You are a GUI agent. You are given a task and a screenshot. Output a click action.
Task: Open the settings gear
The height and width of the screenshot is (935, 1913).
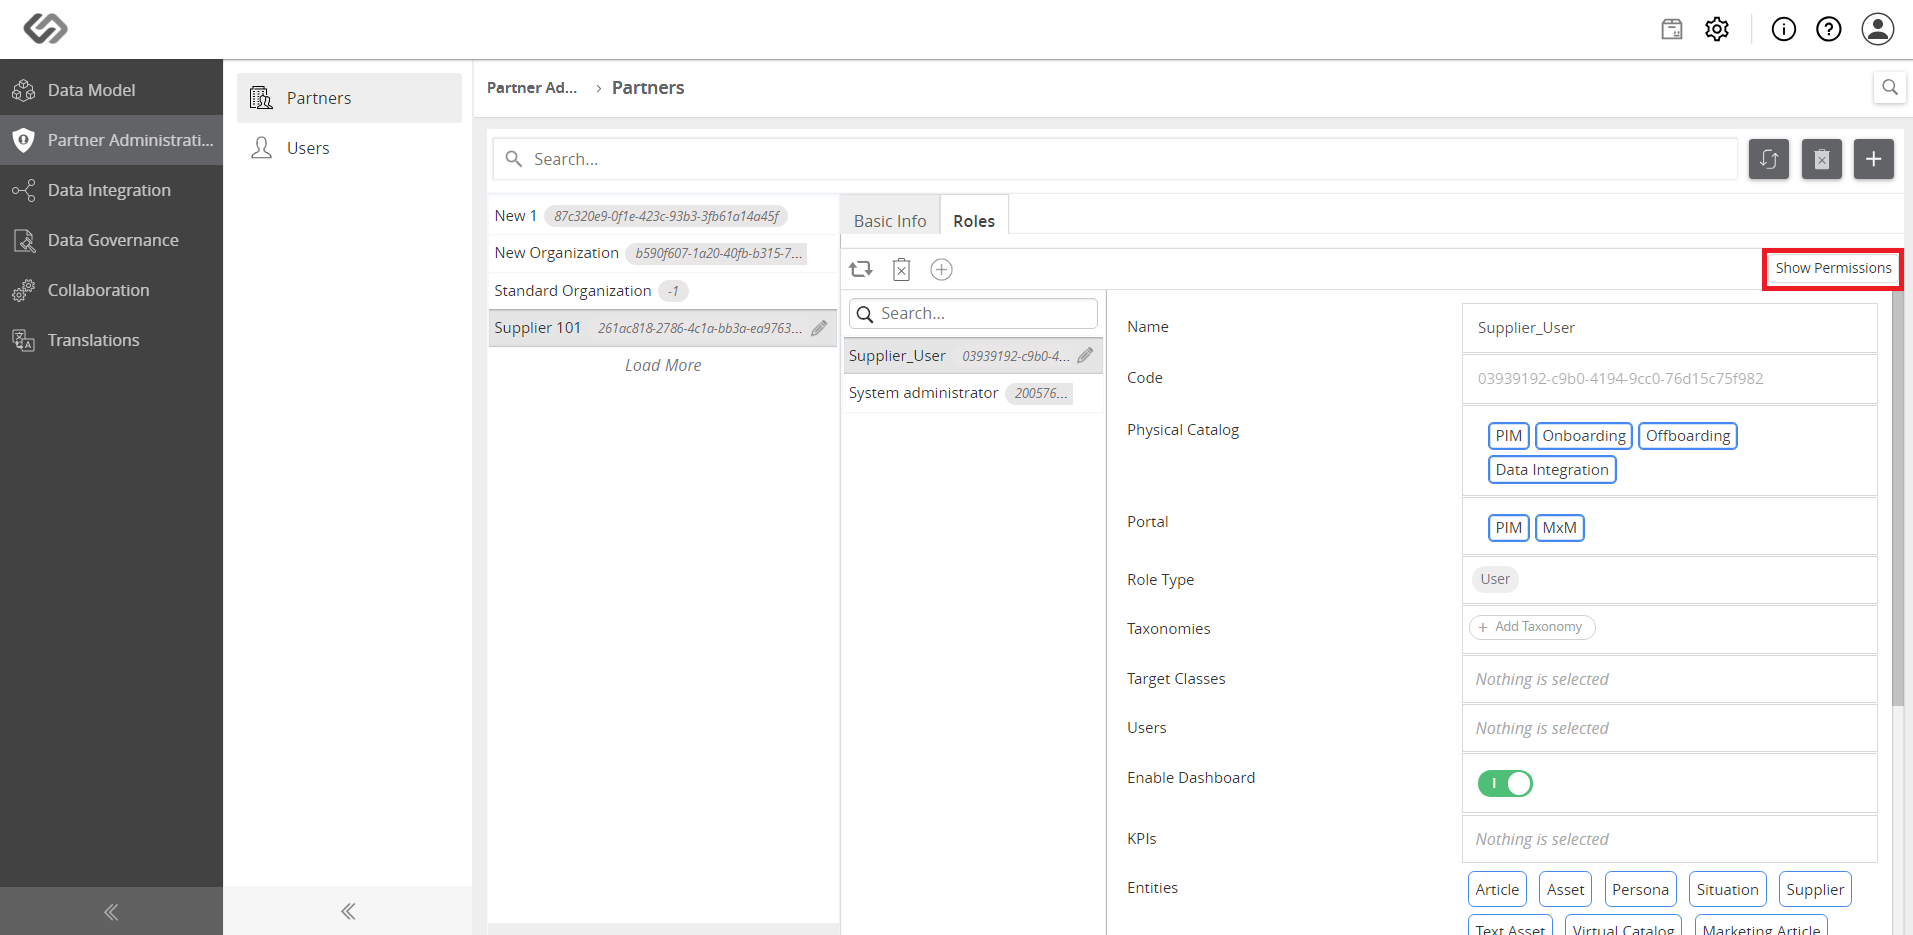[x=1717, y=29]
